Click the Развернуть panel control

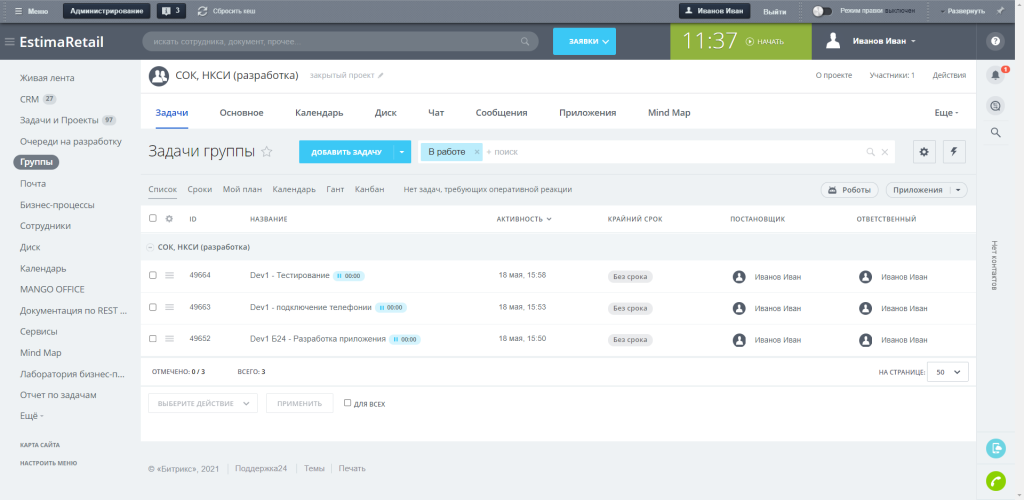point(963,11)
